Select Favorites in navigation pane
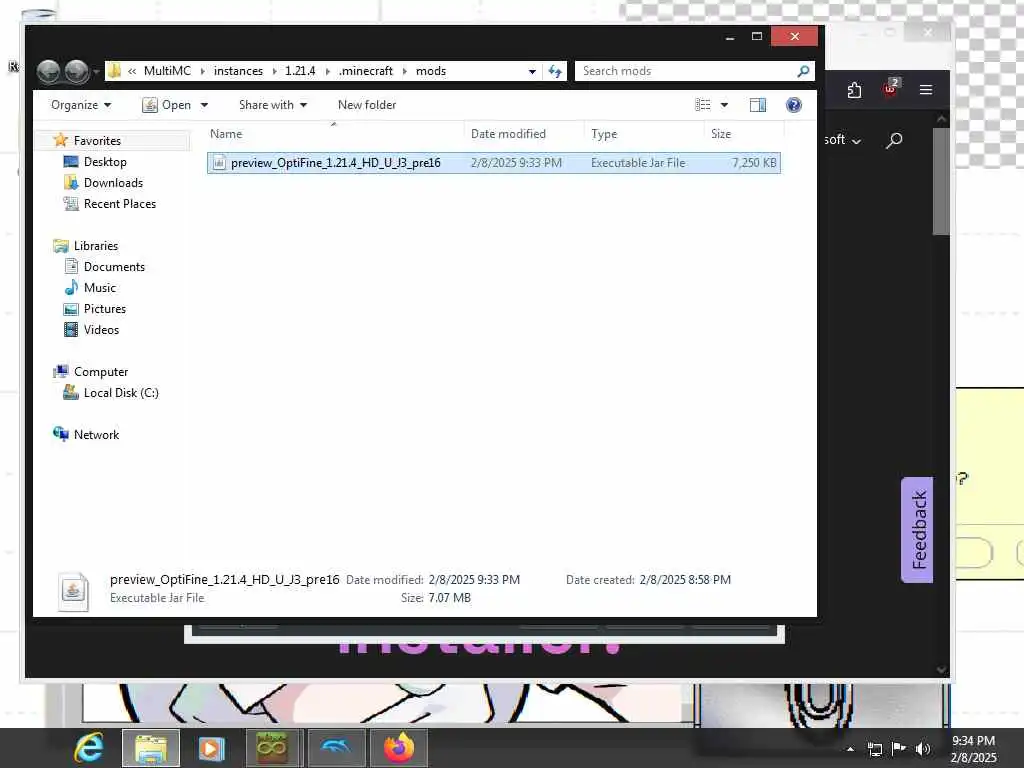This screenshot has width=1024, height=768. (x=97, y=140)
